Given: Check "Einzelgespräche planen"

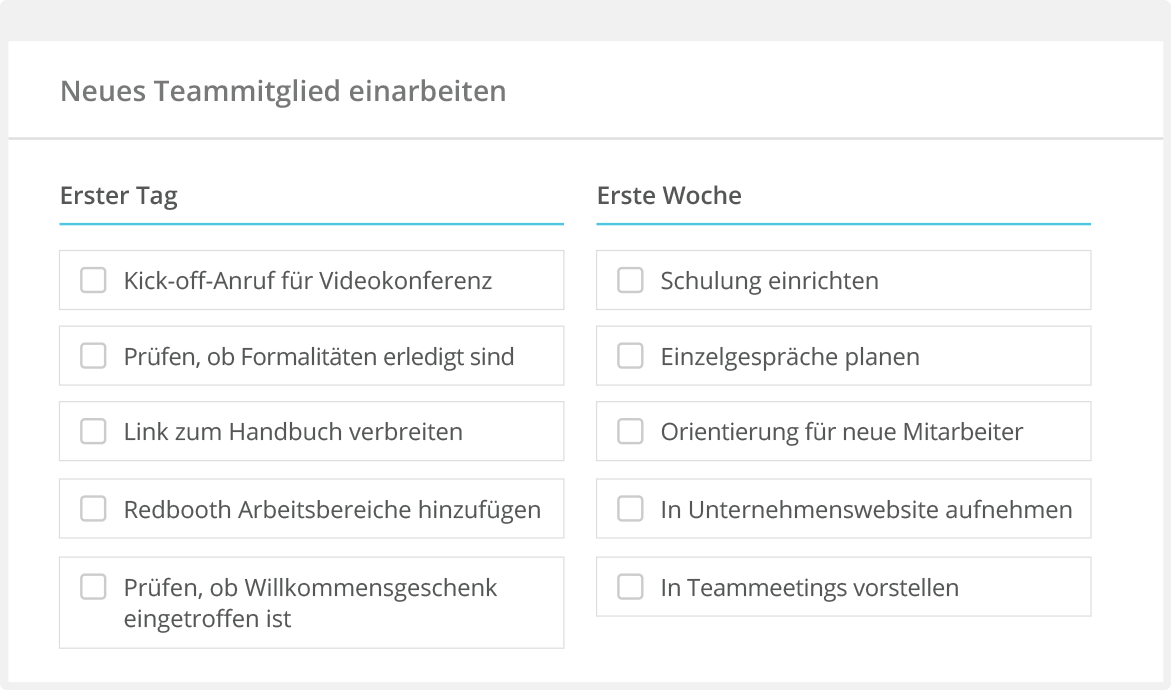Looking at the screenshot, I should click(x=630, y=356).
